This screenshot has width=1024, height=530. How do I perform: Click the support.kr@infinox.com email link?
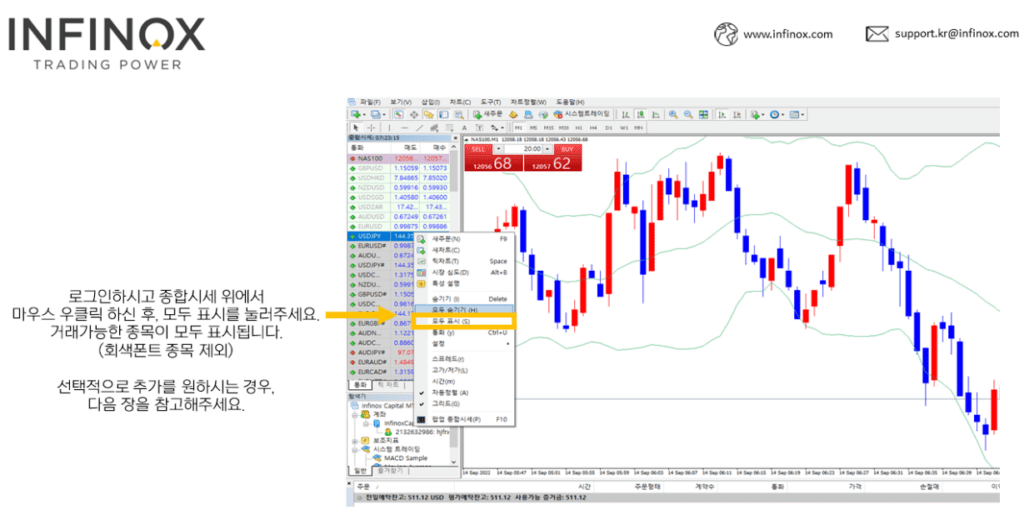click(x=956, y=34)
